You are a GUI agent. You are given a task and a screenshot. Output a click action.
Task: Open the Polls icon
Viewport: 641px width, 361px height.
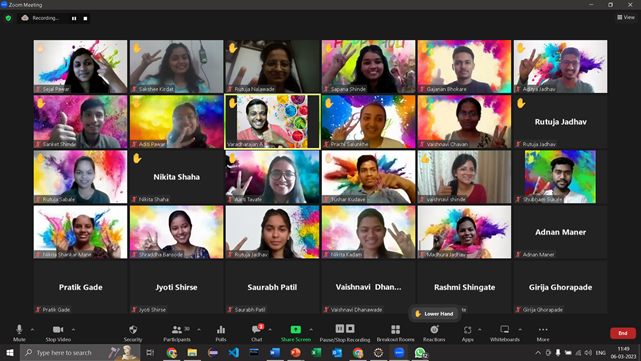[221, 333]
